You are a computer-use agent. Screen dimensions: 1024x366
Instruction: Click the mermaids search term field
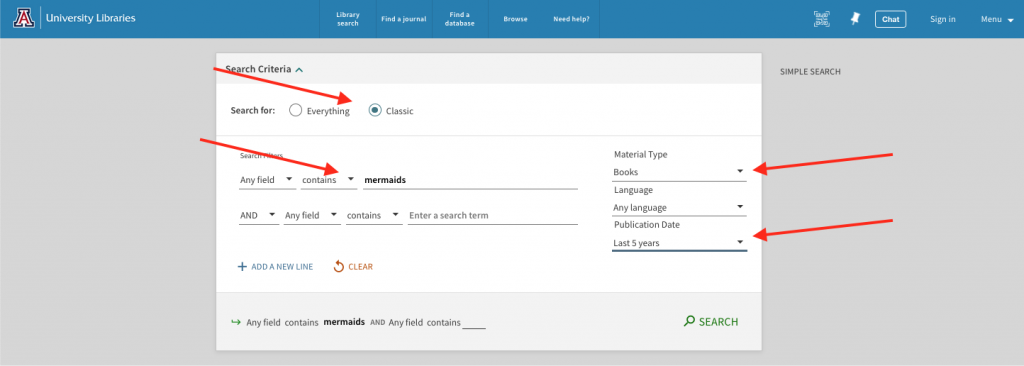[470, 179]
